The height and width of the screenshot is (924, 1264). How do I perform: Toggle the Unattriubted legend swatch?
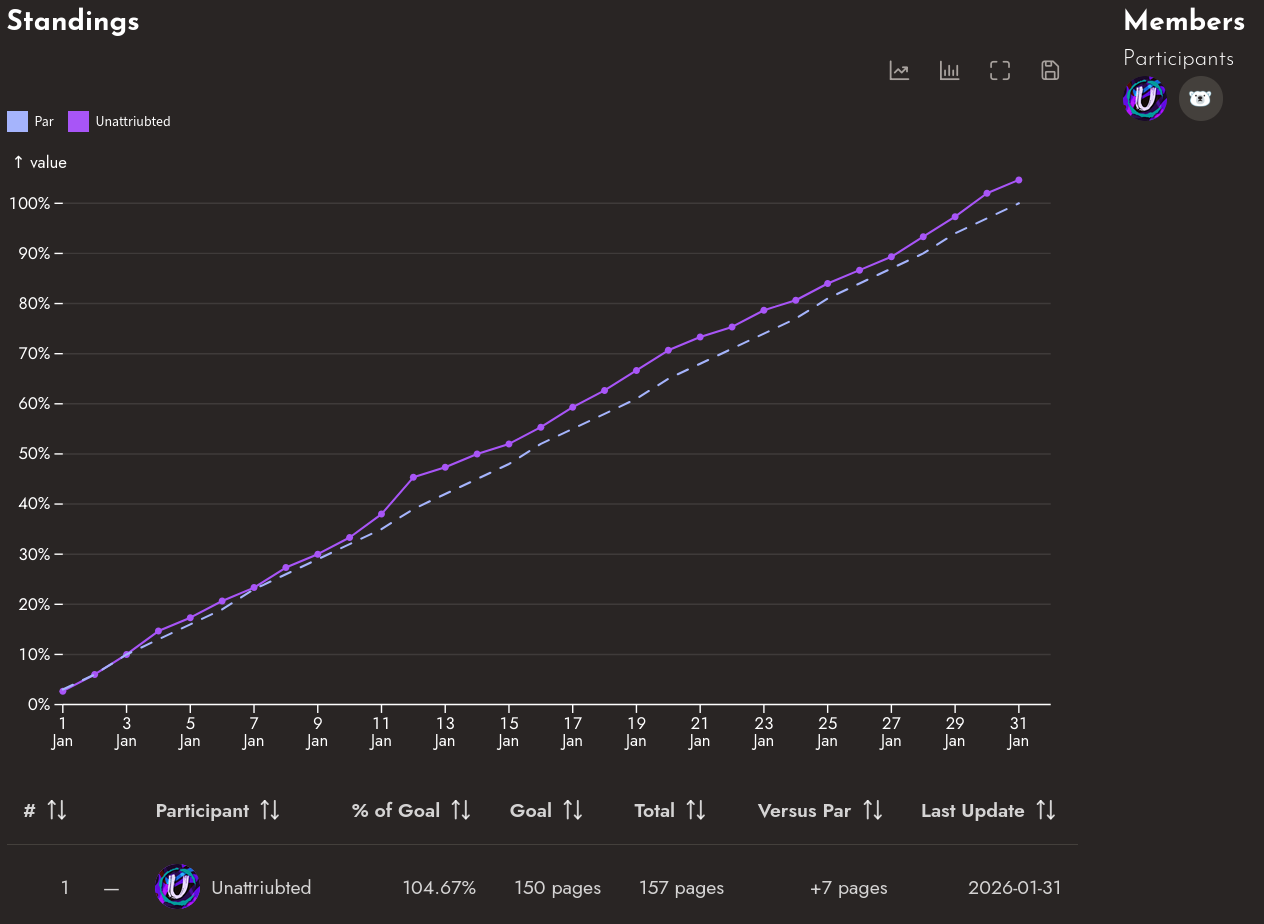(x=78, y=122)
